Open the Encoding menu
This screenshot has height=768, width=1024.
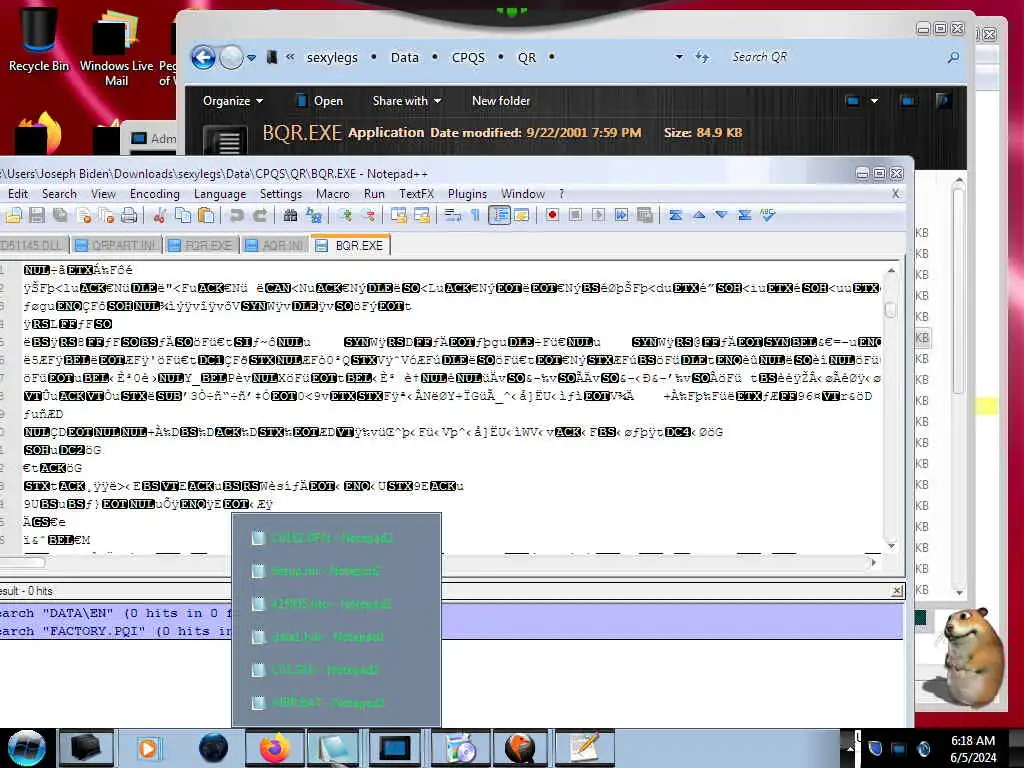click(x=155, y=194)
